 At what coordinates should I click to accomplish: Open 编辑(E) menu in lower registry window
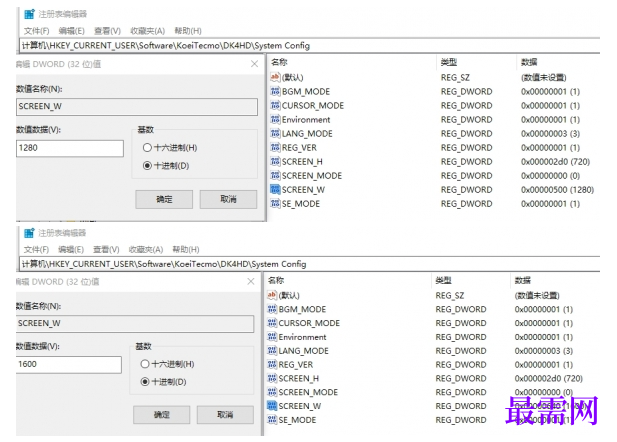click(x=71, y=250)
